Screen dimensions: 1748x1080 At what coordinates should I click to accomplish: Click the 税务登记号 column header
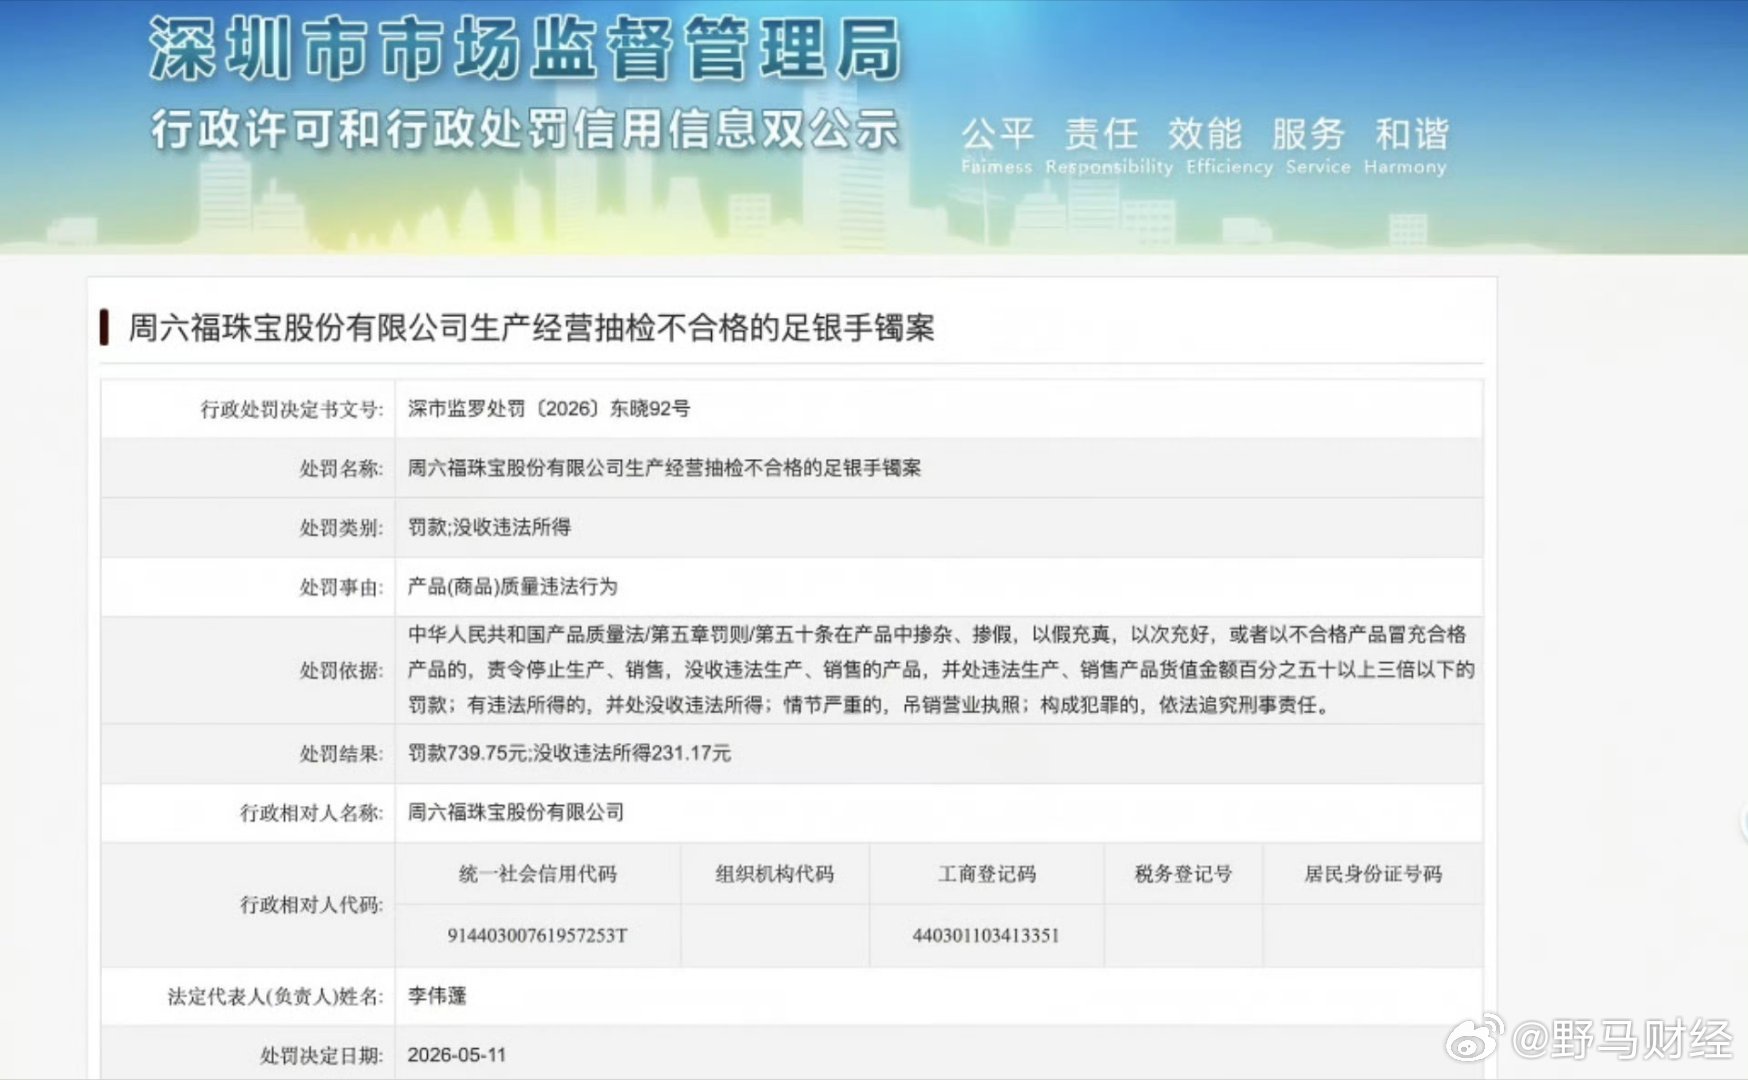coord(1183,874)
